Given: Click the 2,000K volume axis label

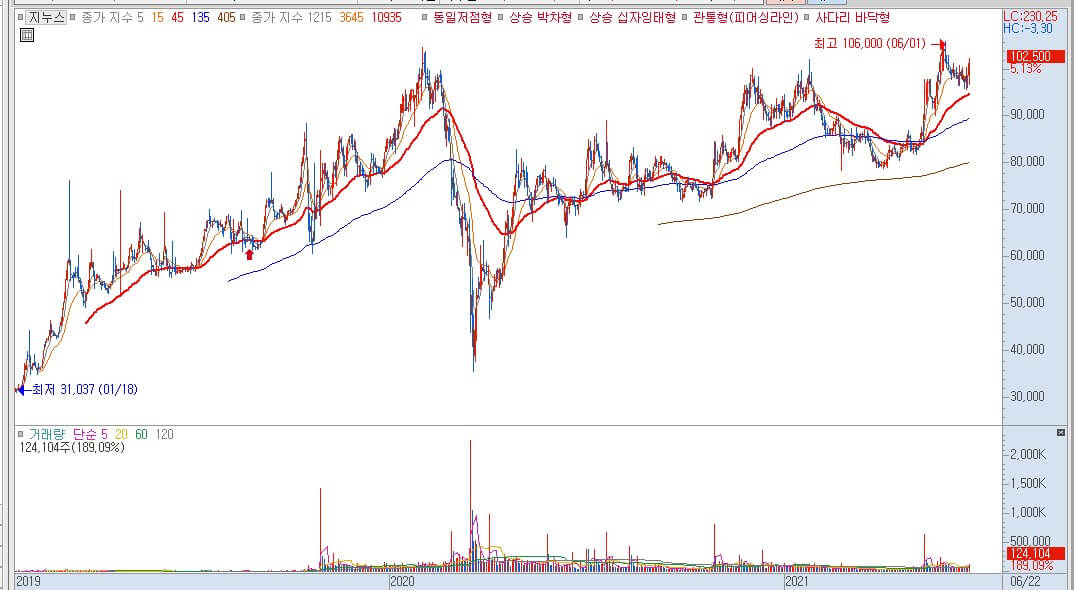Looking at the screenshot, I should tap(1030, 454).
